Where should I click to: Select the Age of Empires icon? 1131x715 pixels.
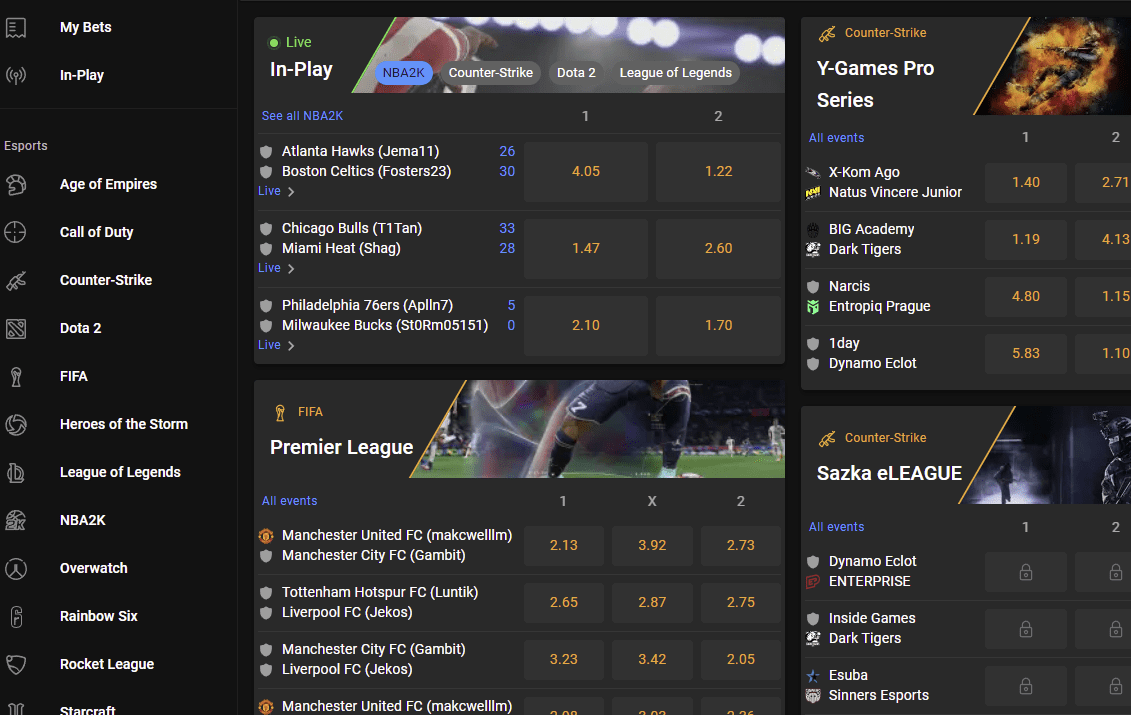[16, 184]
